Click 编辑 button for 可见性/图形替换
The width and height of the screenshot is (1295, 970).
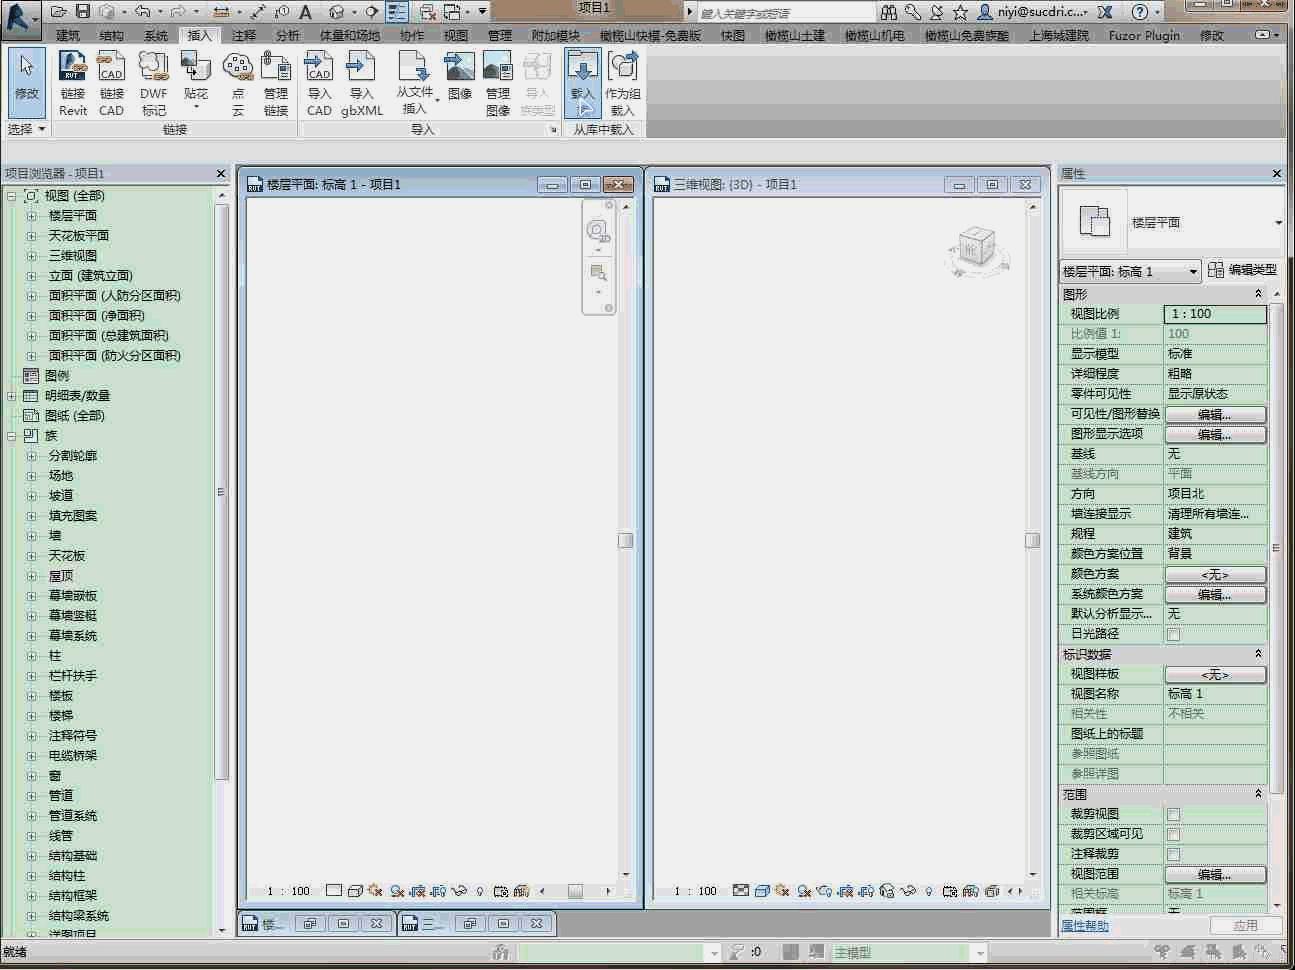click(1215, 414)
